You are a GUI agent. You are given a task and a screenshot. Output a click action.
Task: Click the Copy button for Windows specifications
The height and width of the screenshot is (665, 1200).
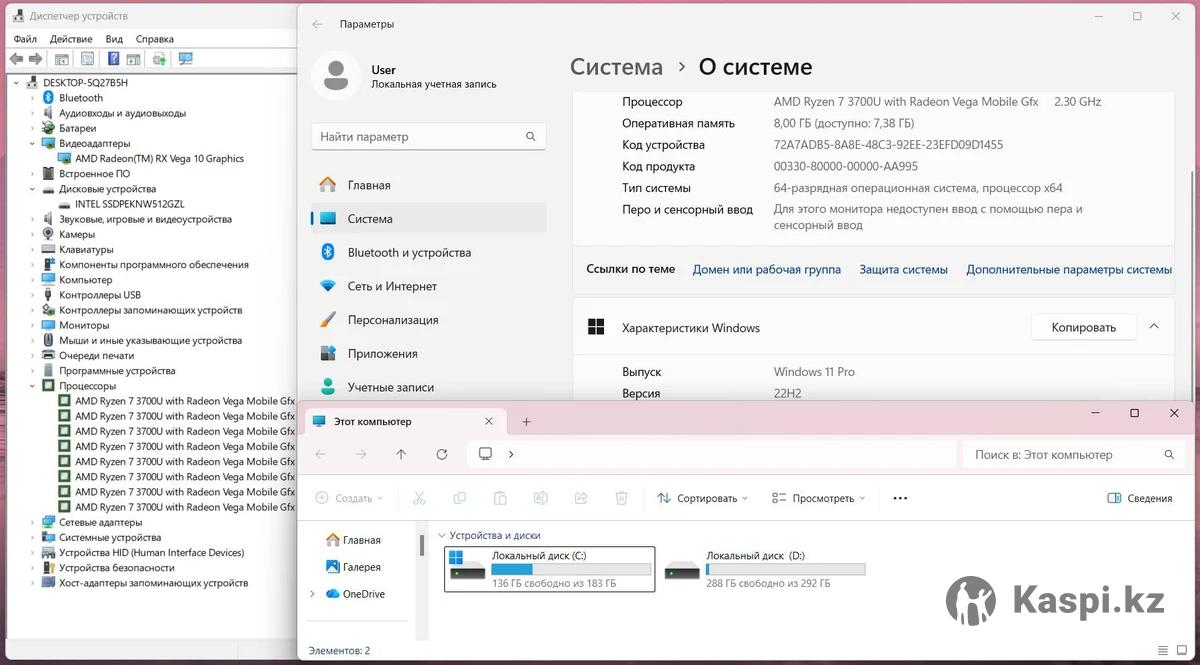click(x=1083, y=327)
